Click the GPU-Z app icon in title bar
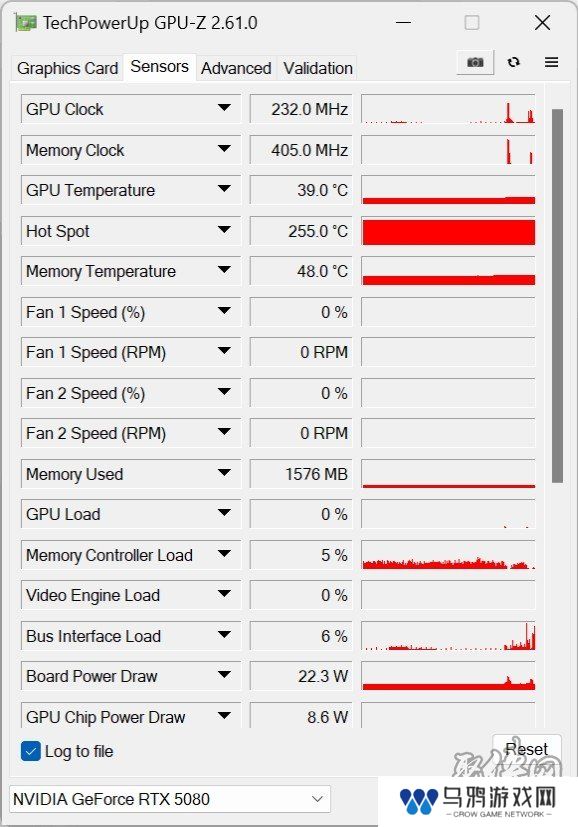578x827 pixels. click(x=26, y=23)
